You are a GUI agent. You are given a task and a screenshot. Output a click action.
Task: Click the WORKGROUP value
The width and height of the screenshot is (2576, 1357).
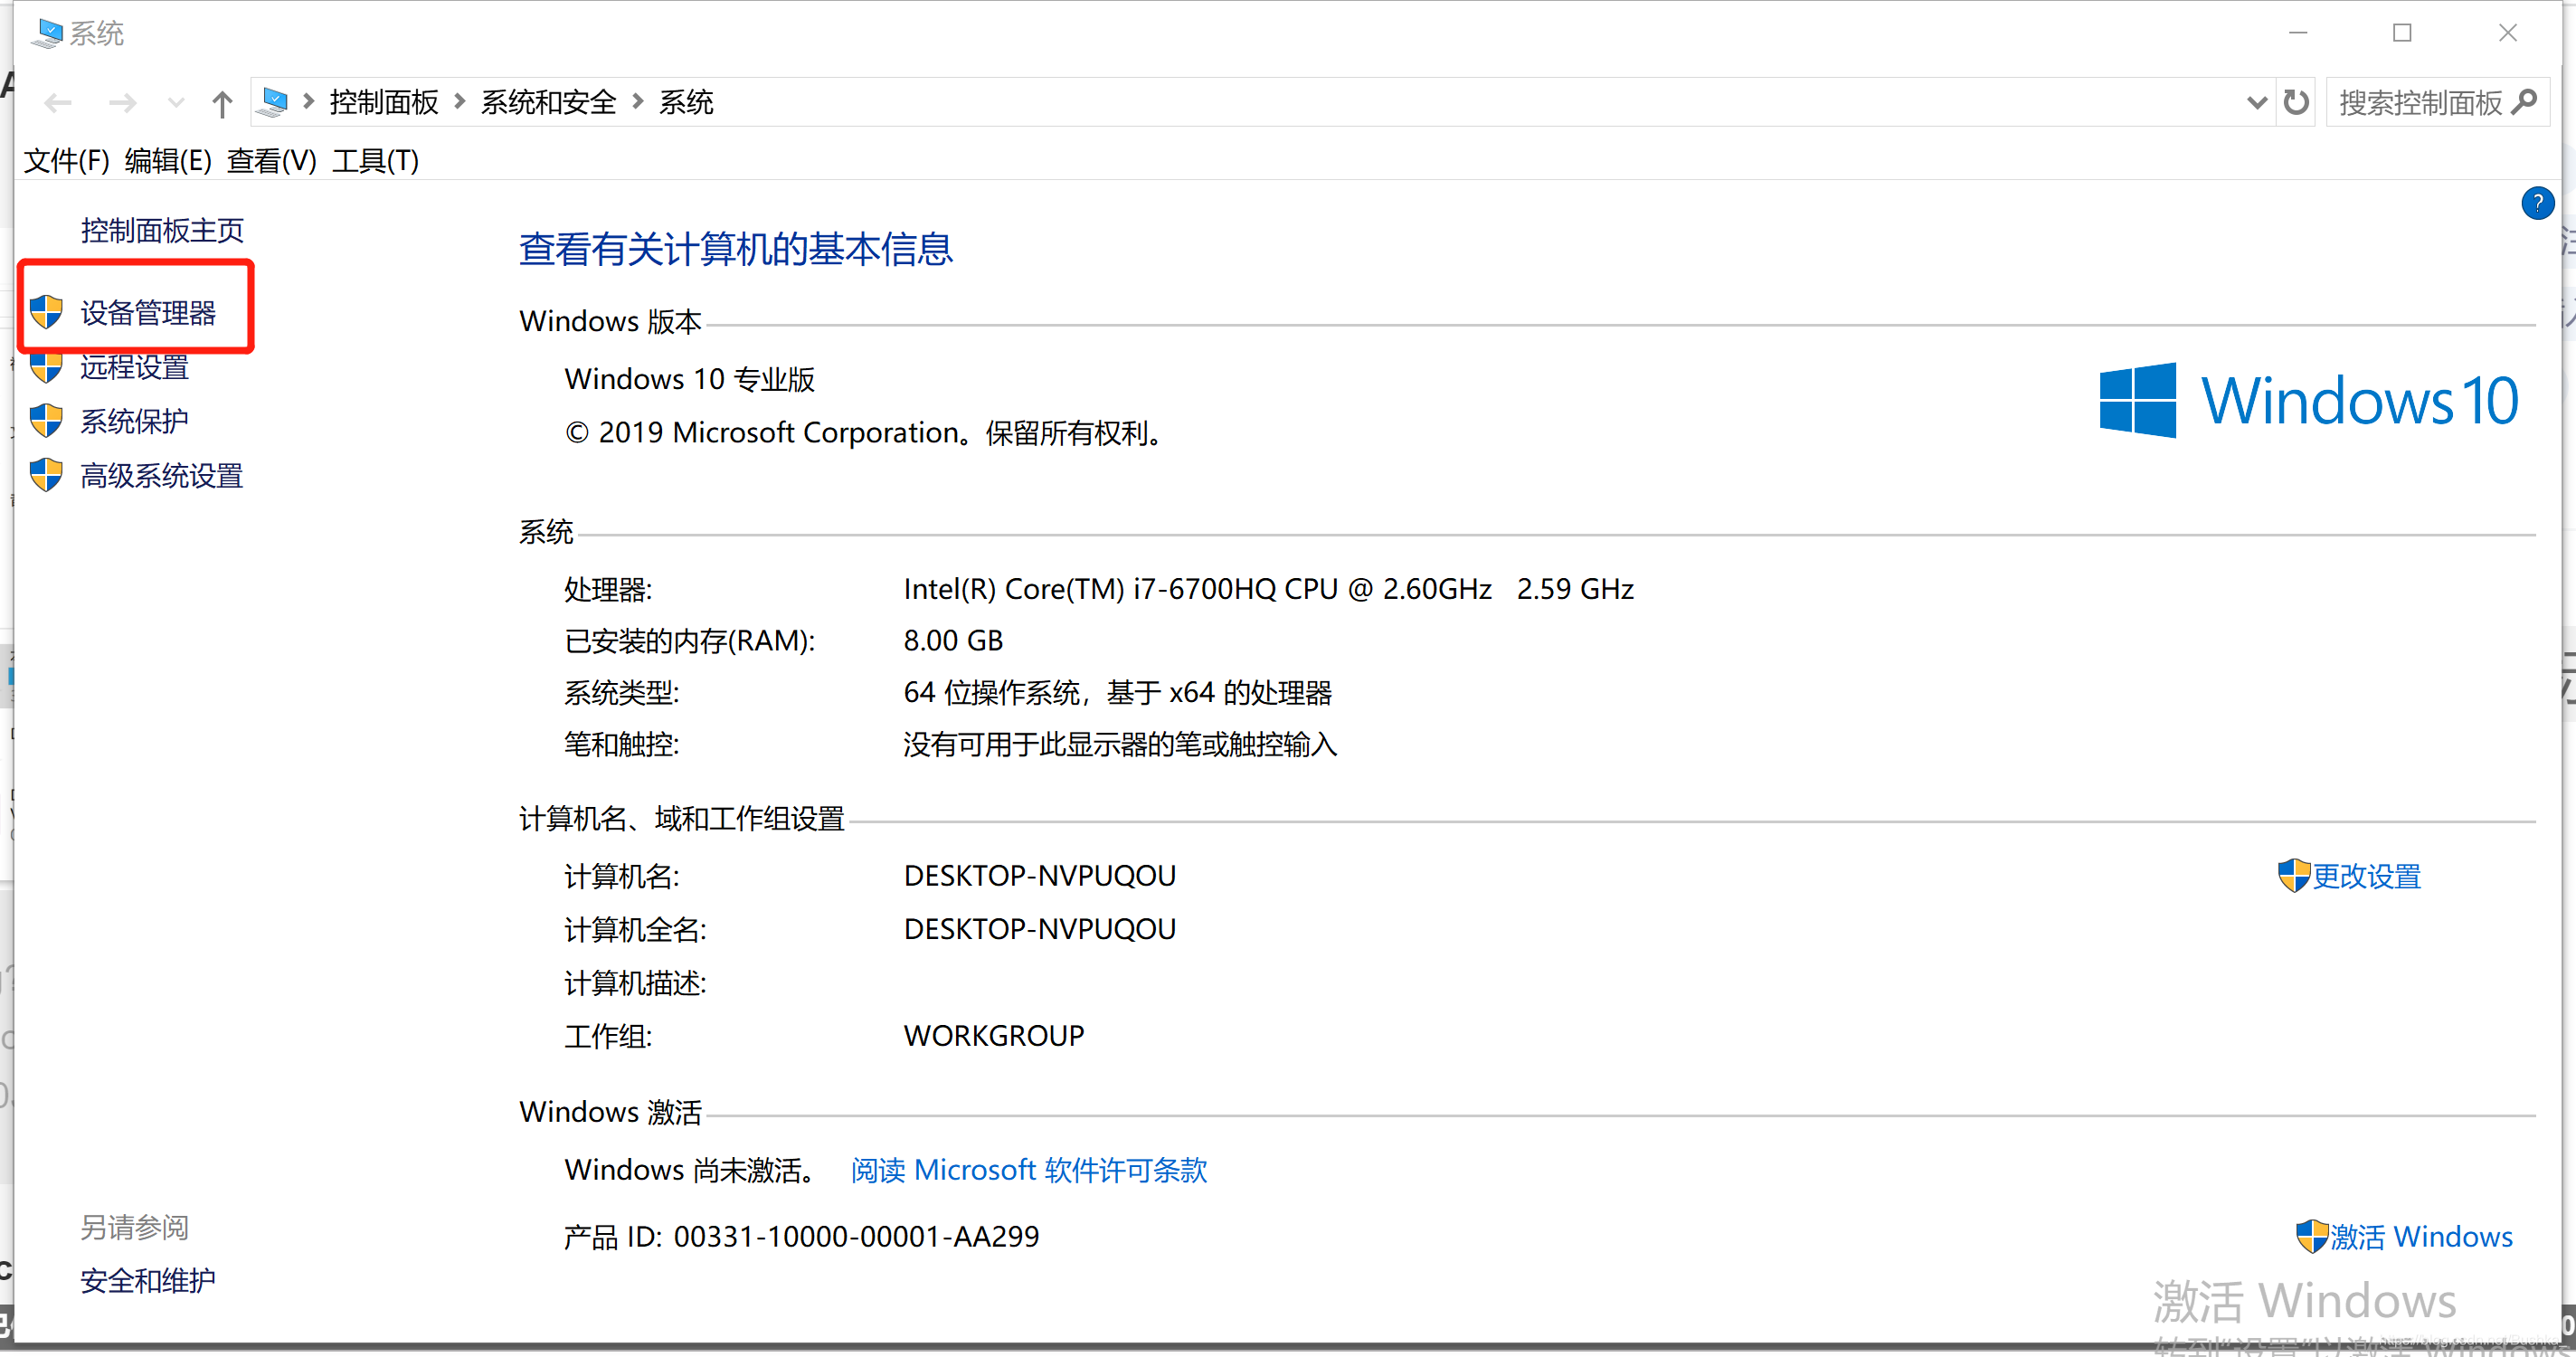[x=993, y=1035]
